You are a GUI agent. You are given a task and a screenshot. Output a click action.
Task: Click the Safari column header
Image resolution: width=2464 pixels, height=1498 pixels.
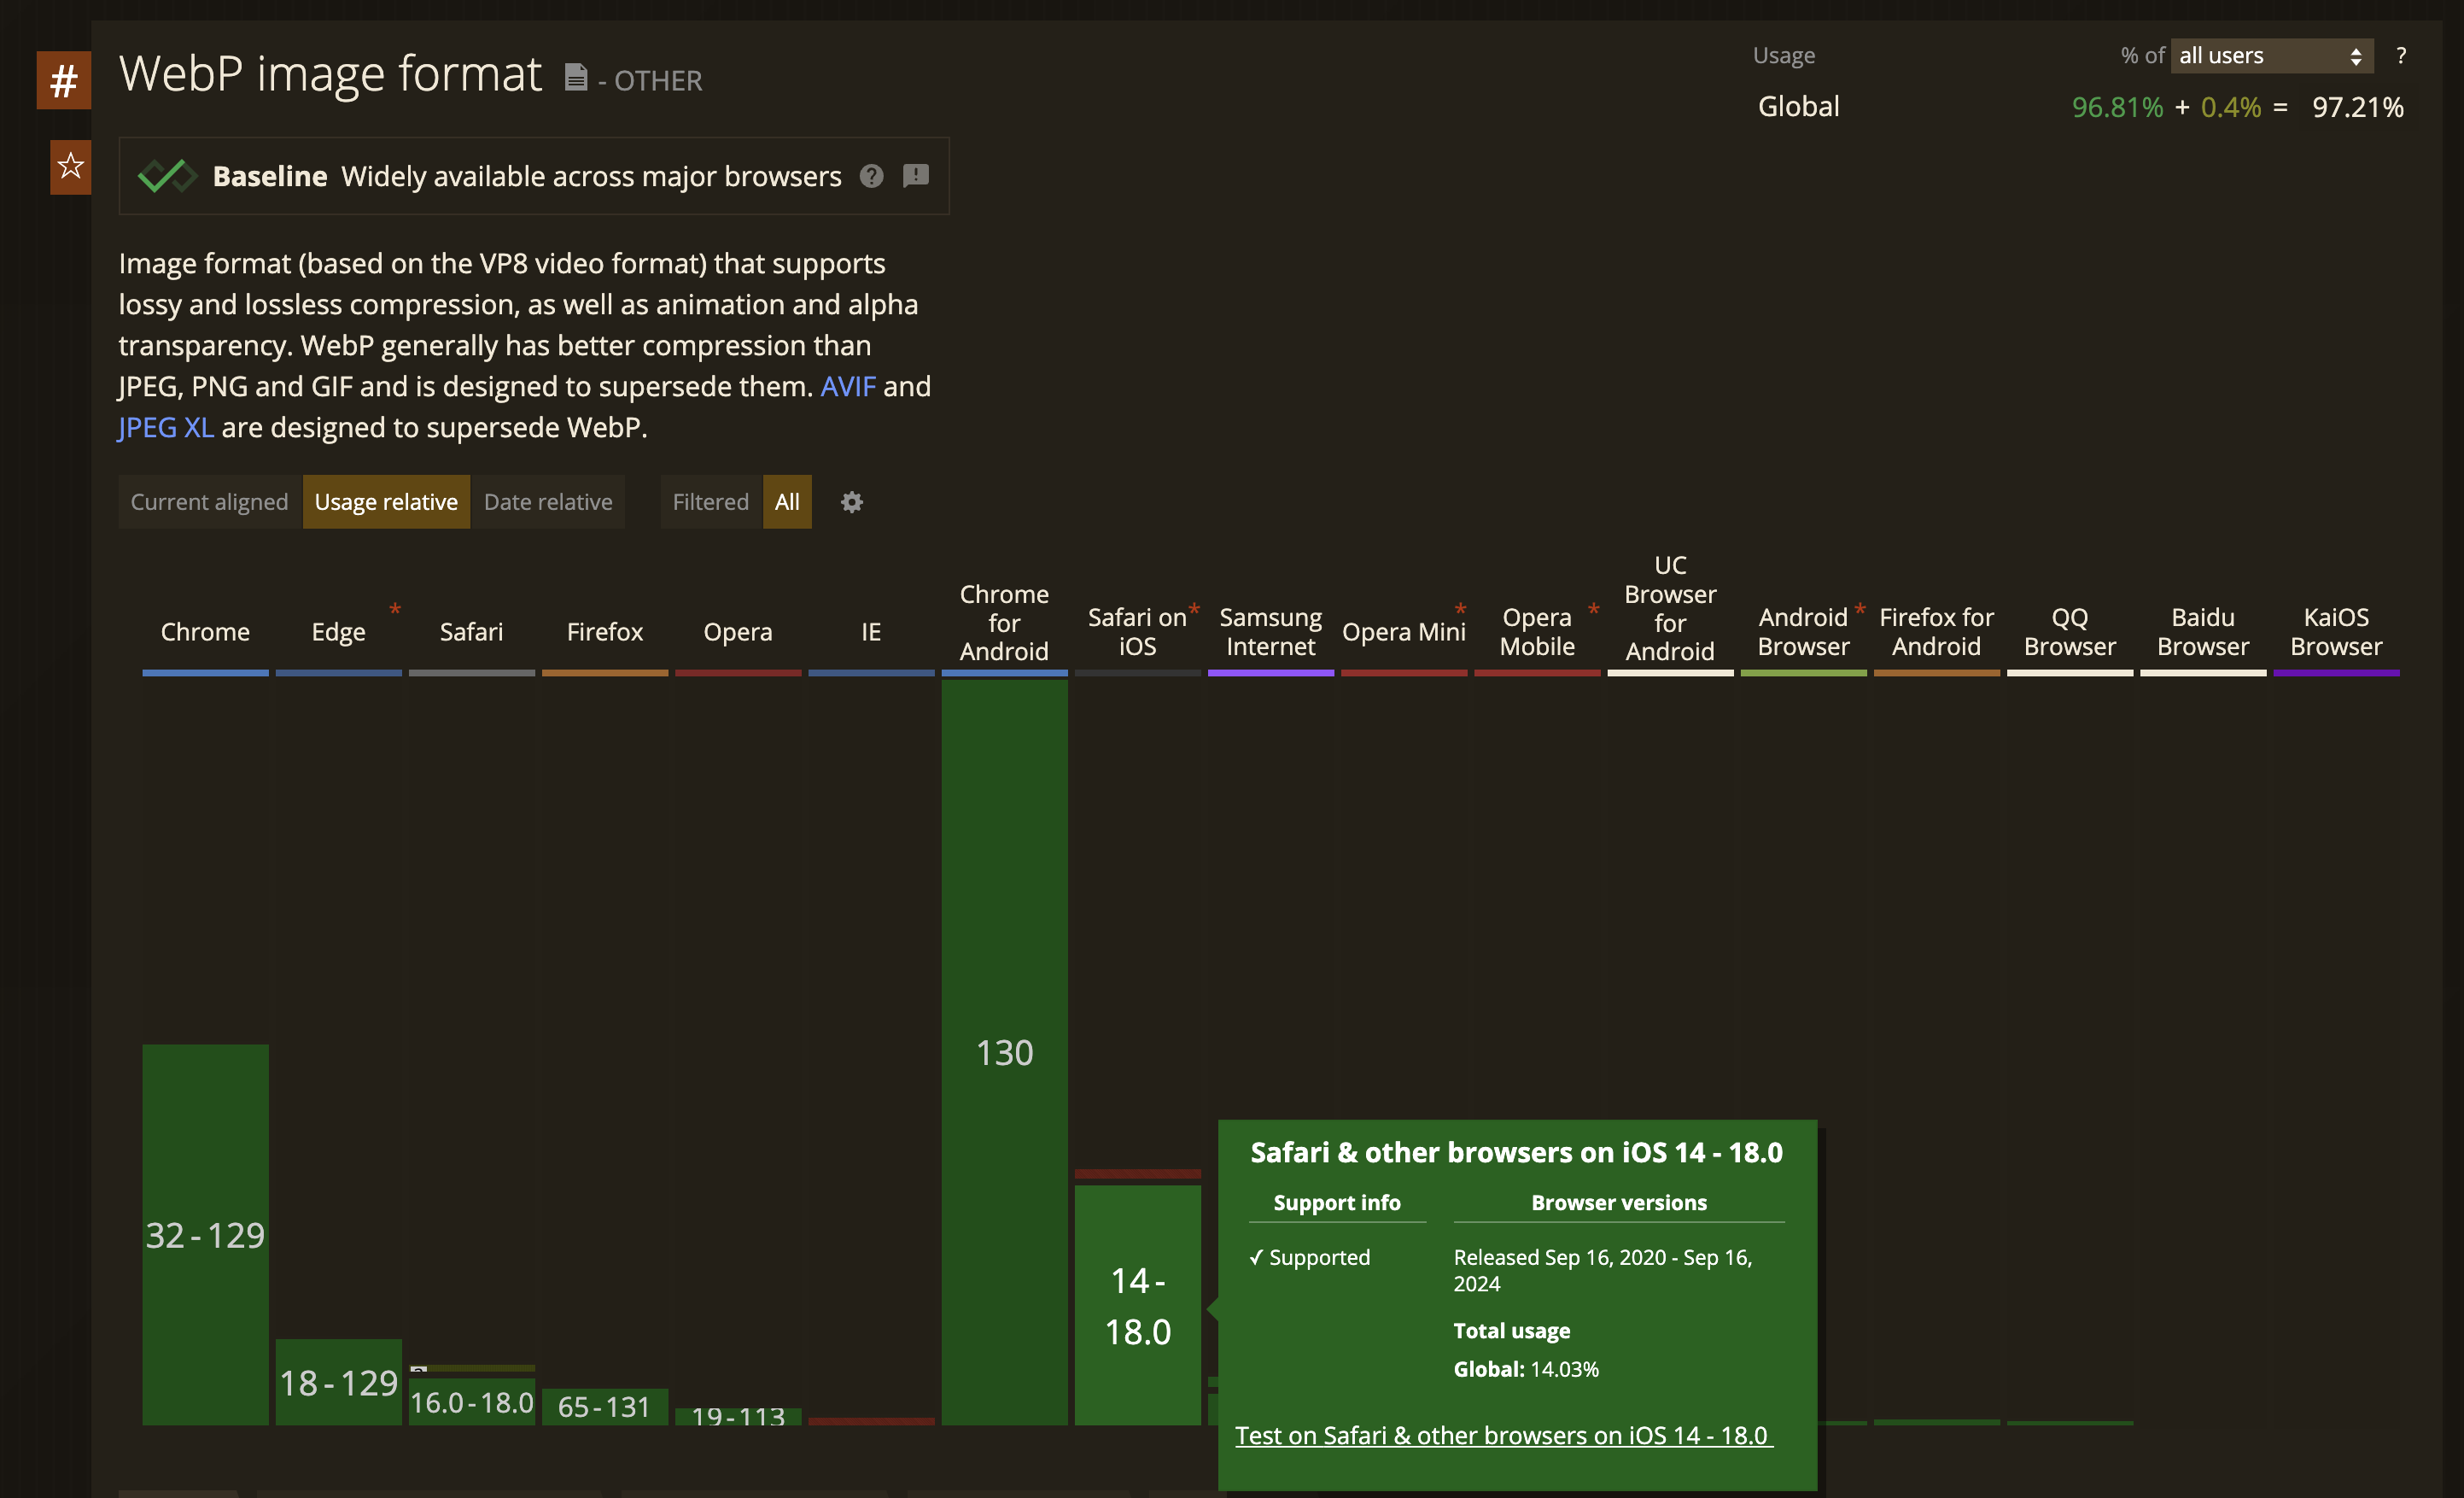pos(471,632)
